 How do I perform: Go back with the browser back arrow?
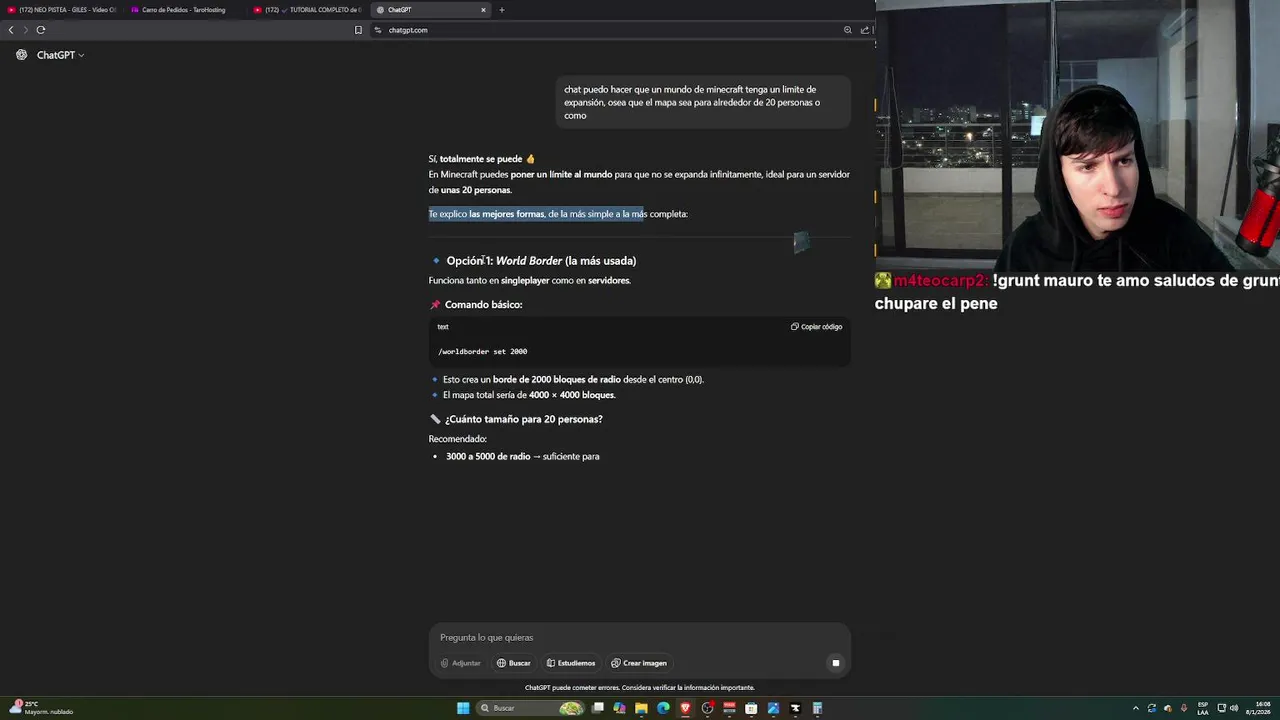click(x=11, y=30)
